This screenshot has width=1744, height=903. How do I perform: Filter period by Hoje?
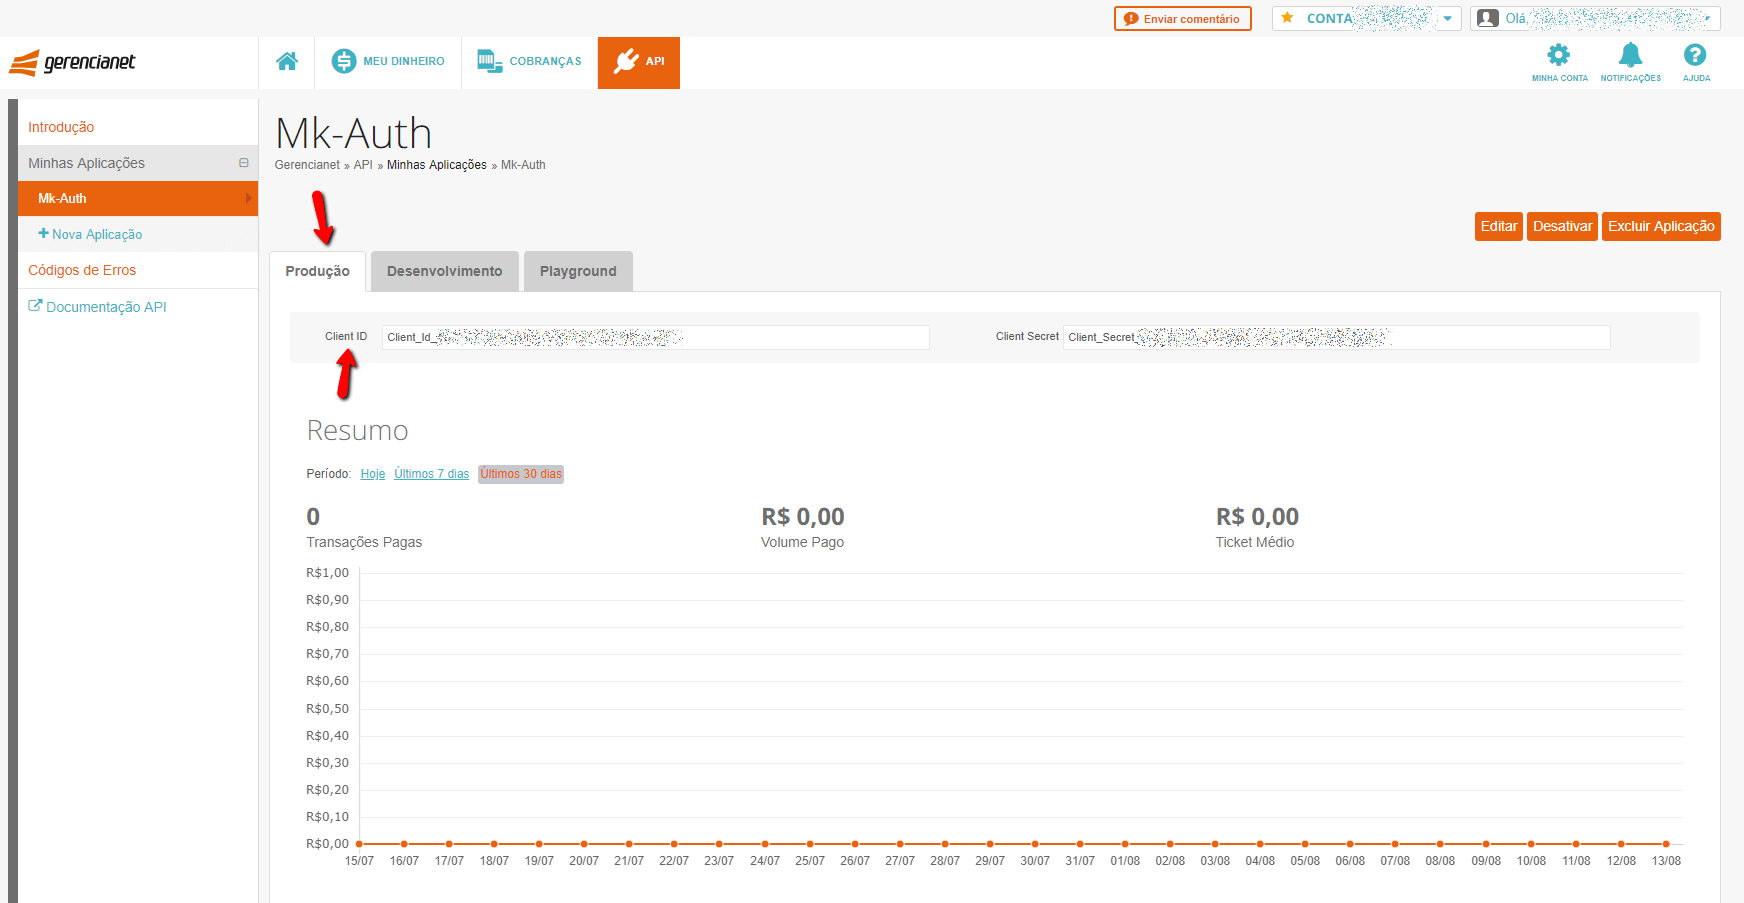(x=373, y=474)
